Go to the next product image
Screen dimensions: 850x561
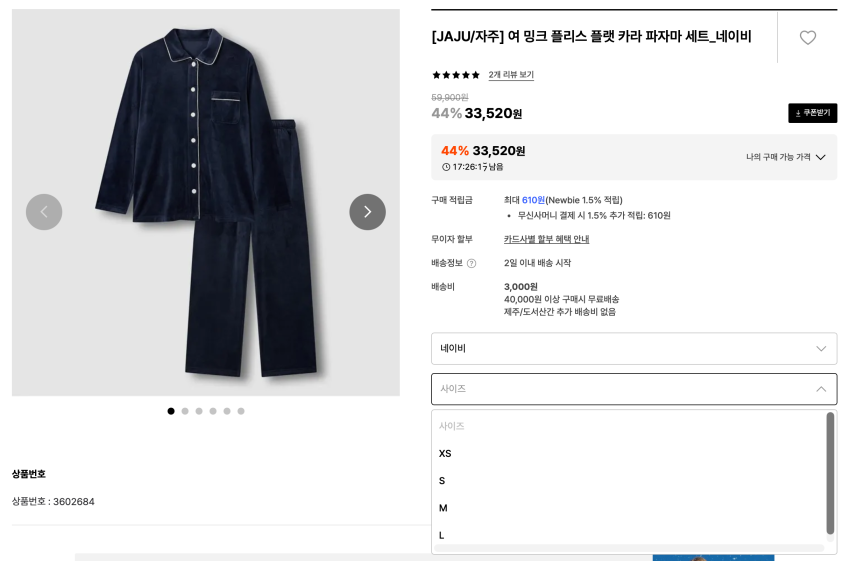pos(367,212)
